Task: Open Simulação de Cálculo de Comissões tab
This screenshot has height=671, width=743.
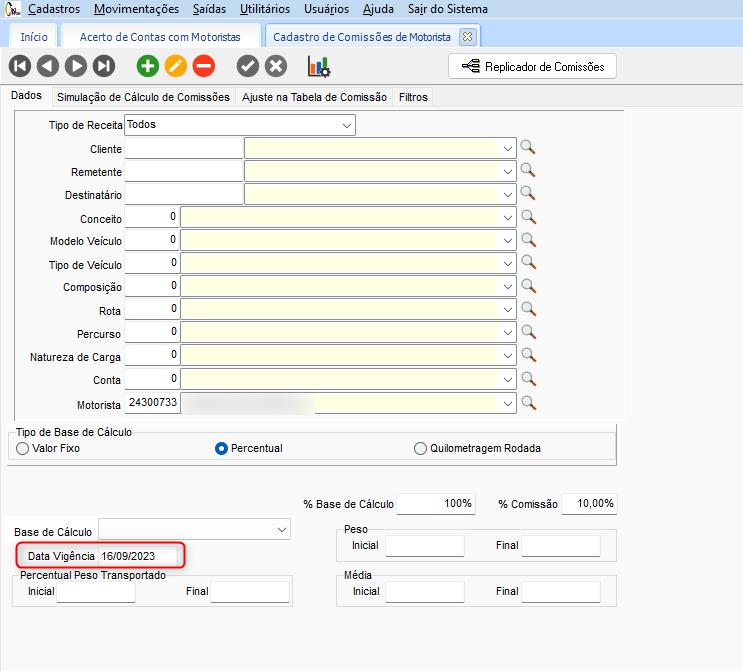Action: pos(143,97)
